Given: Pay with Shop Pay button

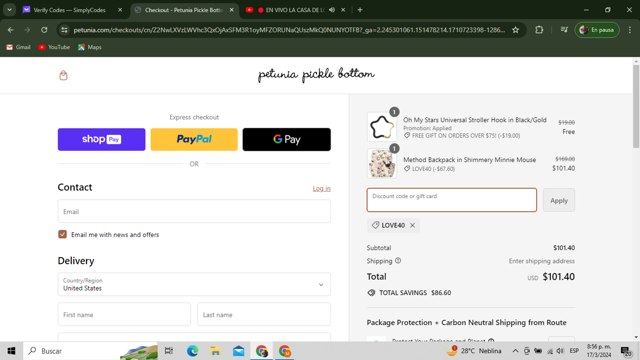Looking at the screenshot, I should point(101,139).
